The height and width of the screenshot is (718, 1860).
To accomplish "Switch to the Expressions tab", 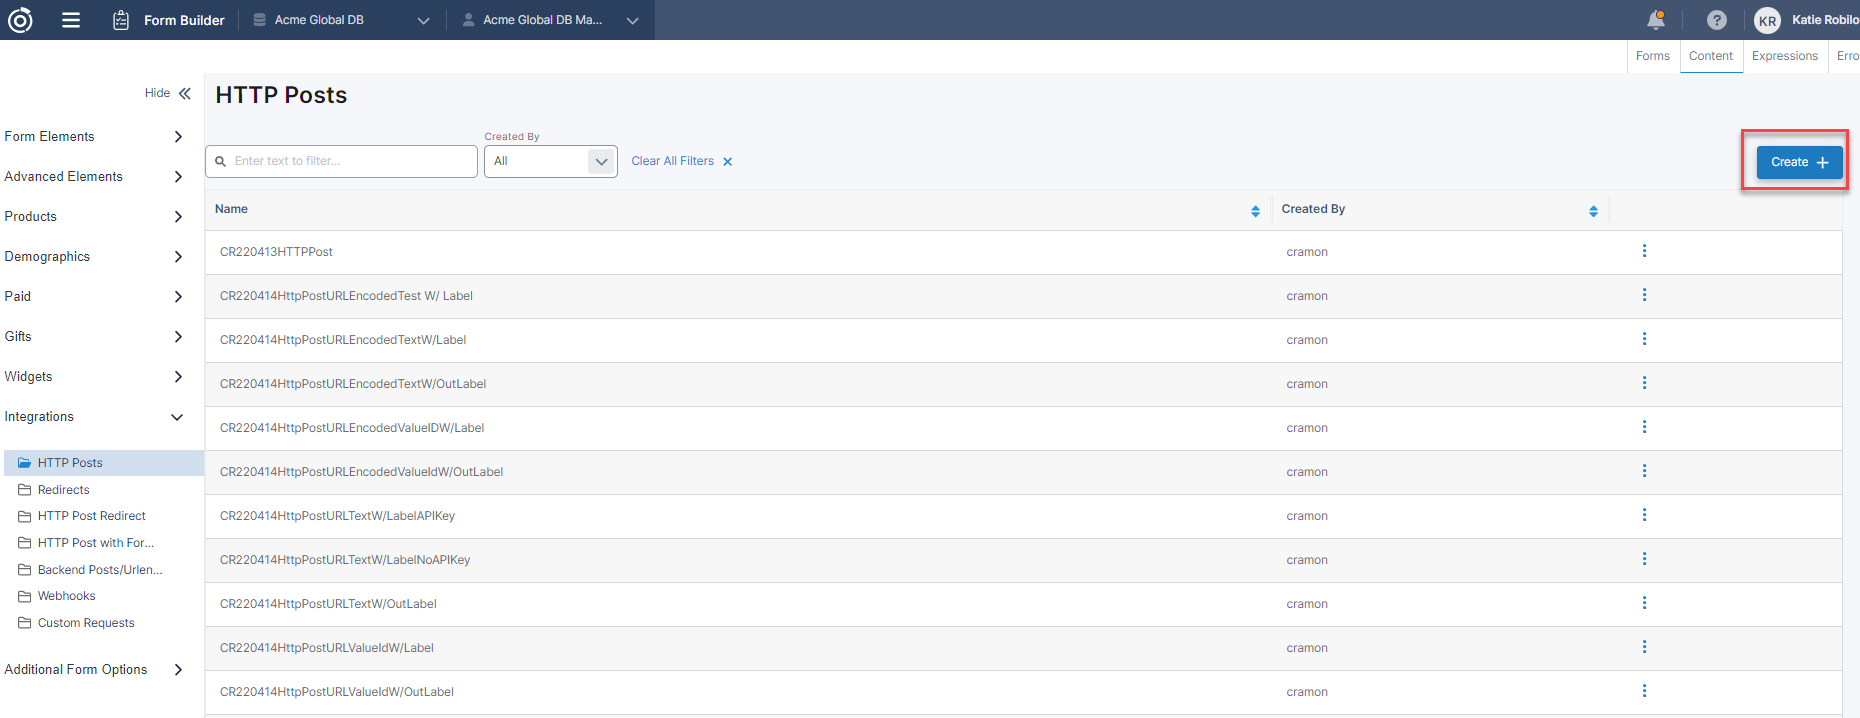I will 1784,56.
